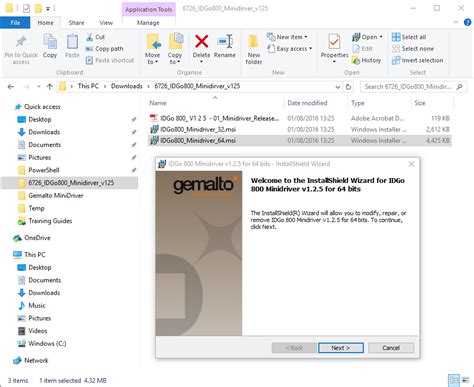Select IDGo800_Minidriver_32.msi file
474x387 pixels.
click(x=299, y=129)
